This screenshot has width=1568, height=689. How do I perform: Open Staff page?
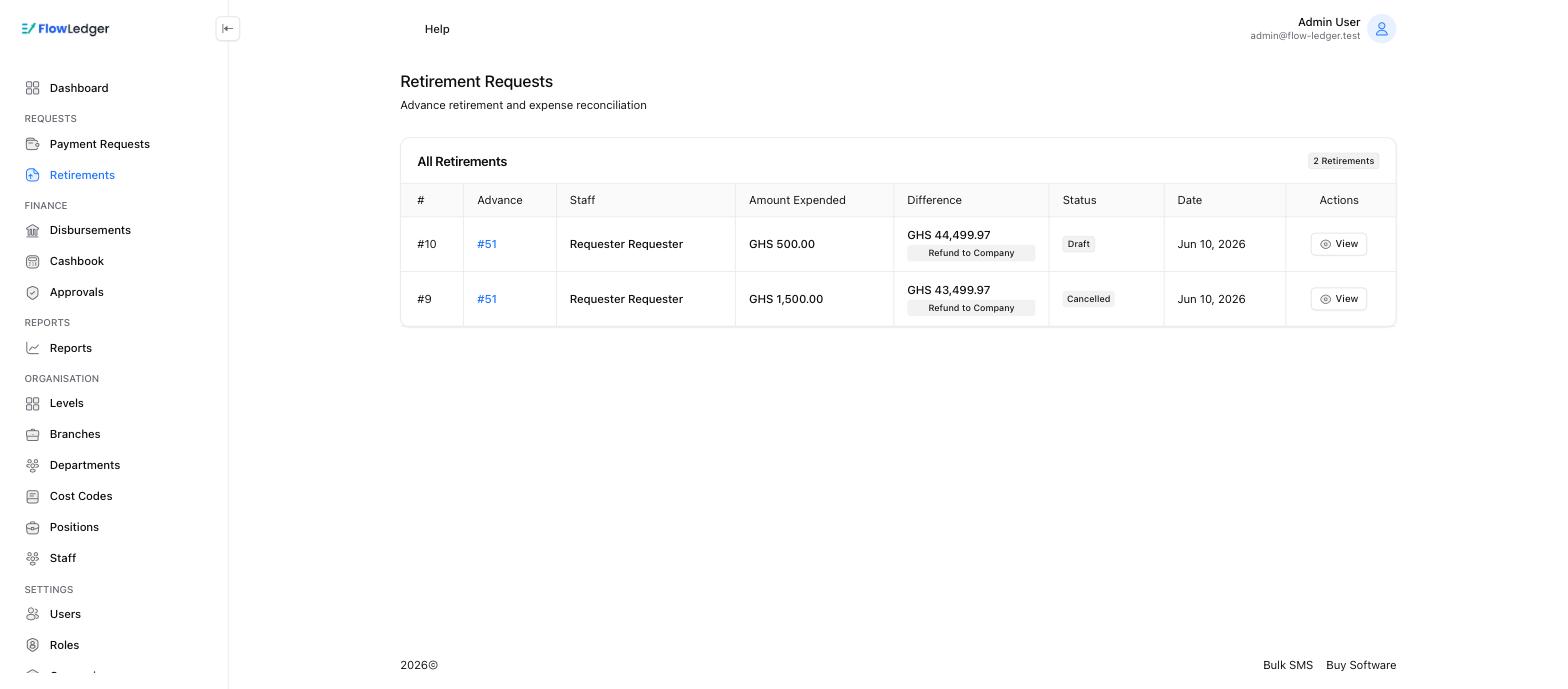(x=63, y=558)
